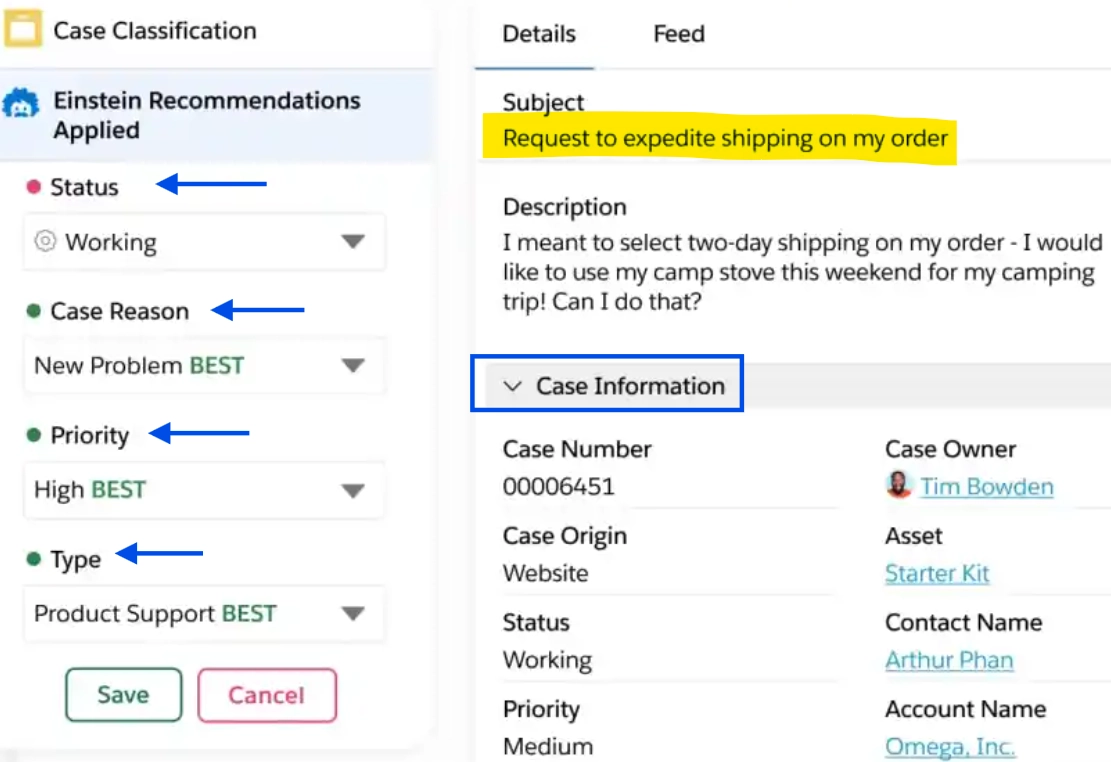Click the Einstein Recommendations icon
Screen dimensions: 1111x762
[21, 105]
